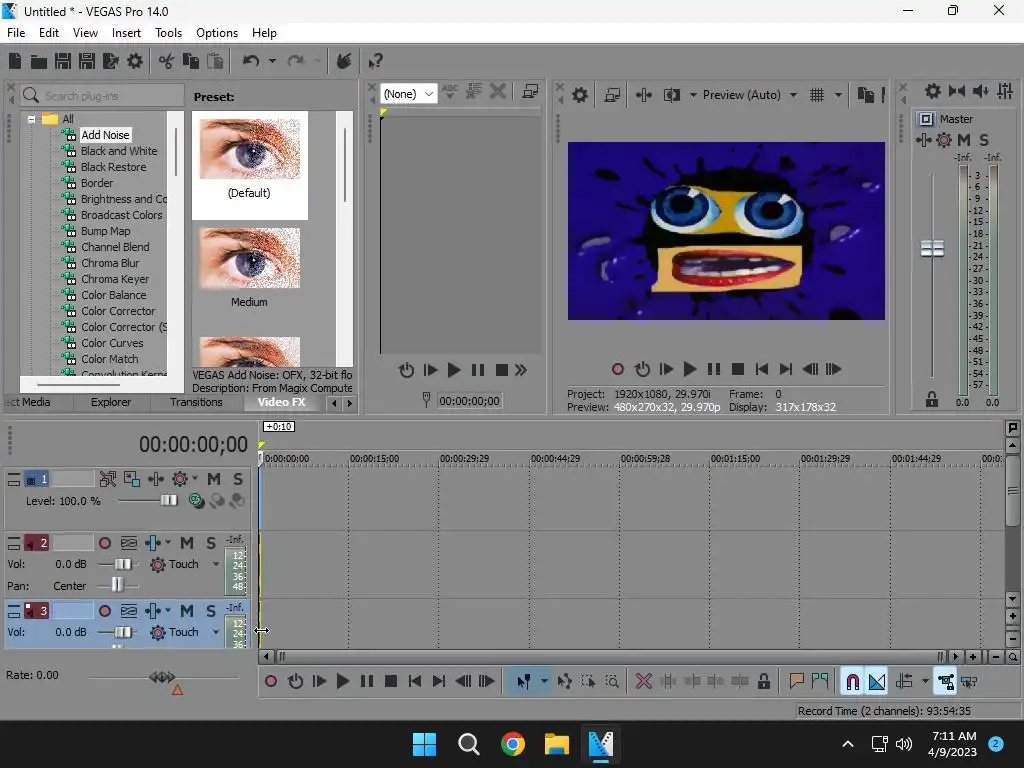Open the project Properties gear icon
The image size is (1024, 768).
click(x=135, y=61)
